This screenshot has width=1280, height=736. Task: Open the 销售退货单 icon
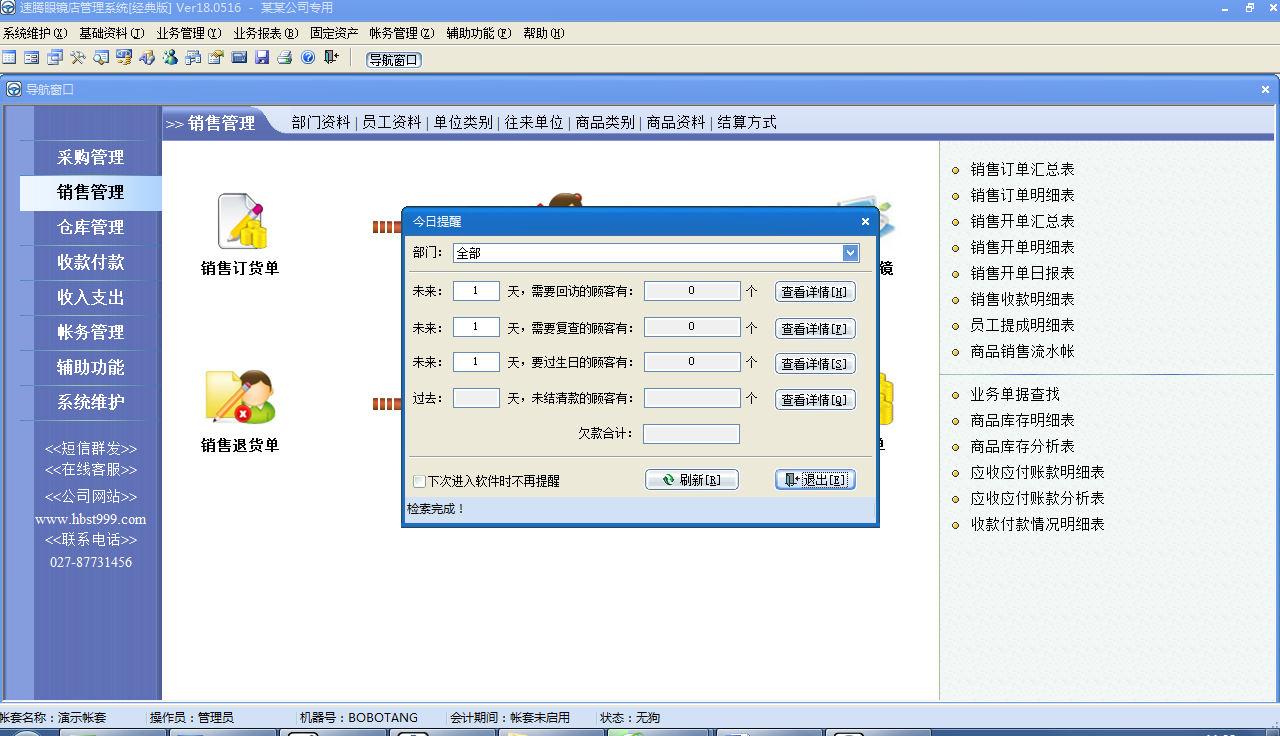click(241, 397)
